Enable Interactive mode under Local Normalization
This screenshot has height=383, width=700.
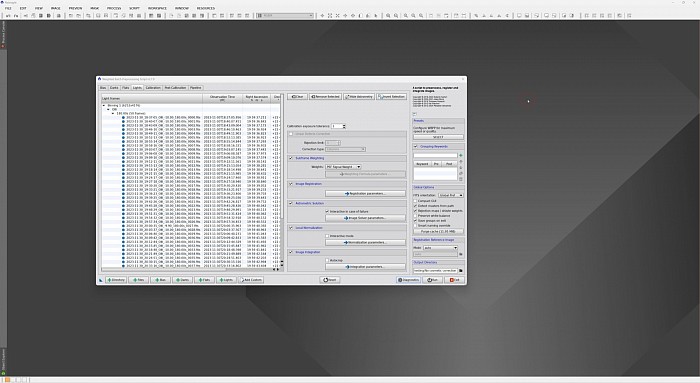[x=327, y=236]
